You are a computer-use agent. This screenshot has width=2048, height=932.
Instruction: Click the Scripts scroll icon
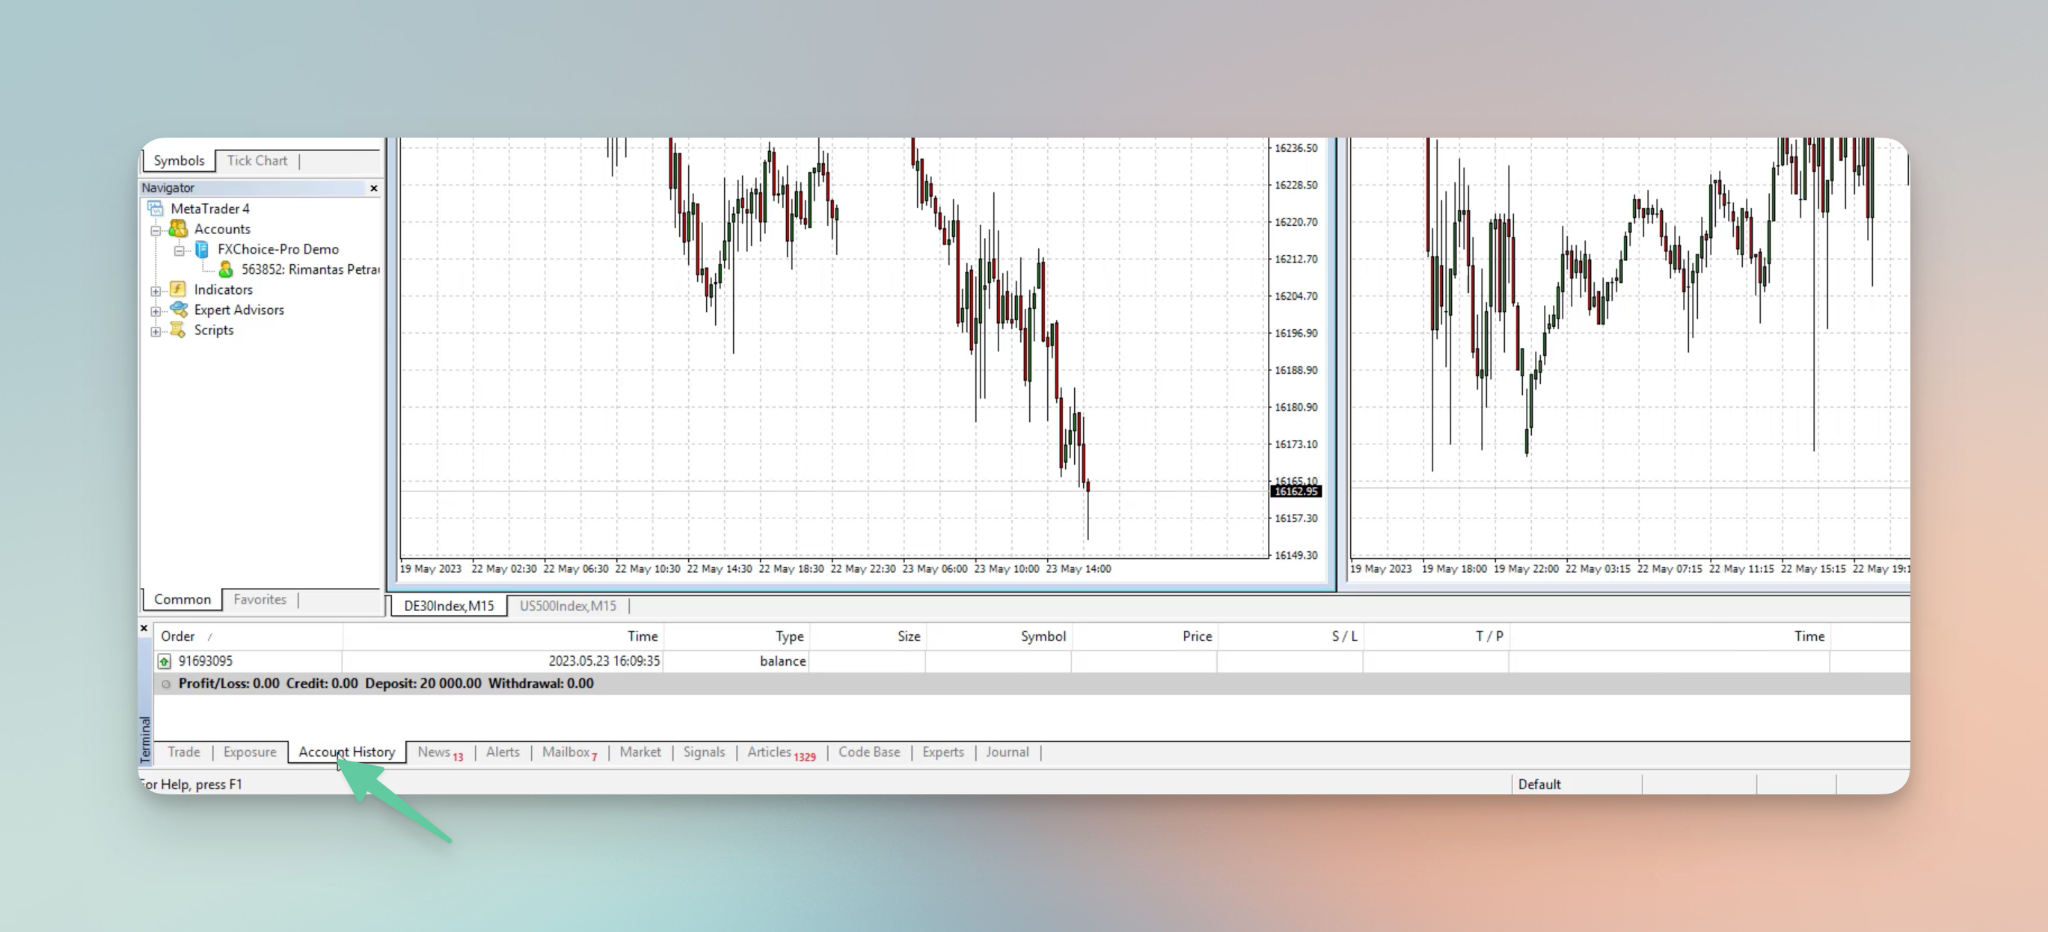point(178,330)
